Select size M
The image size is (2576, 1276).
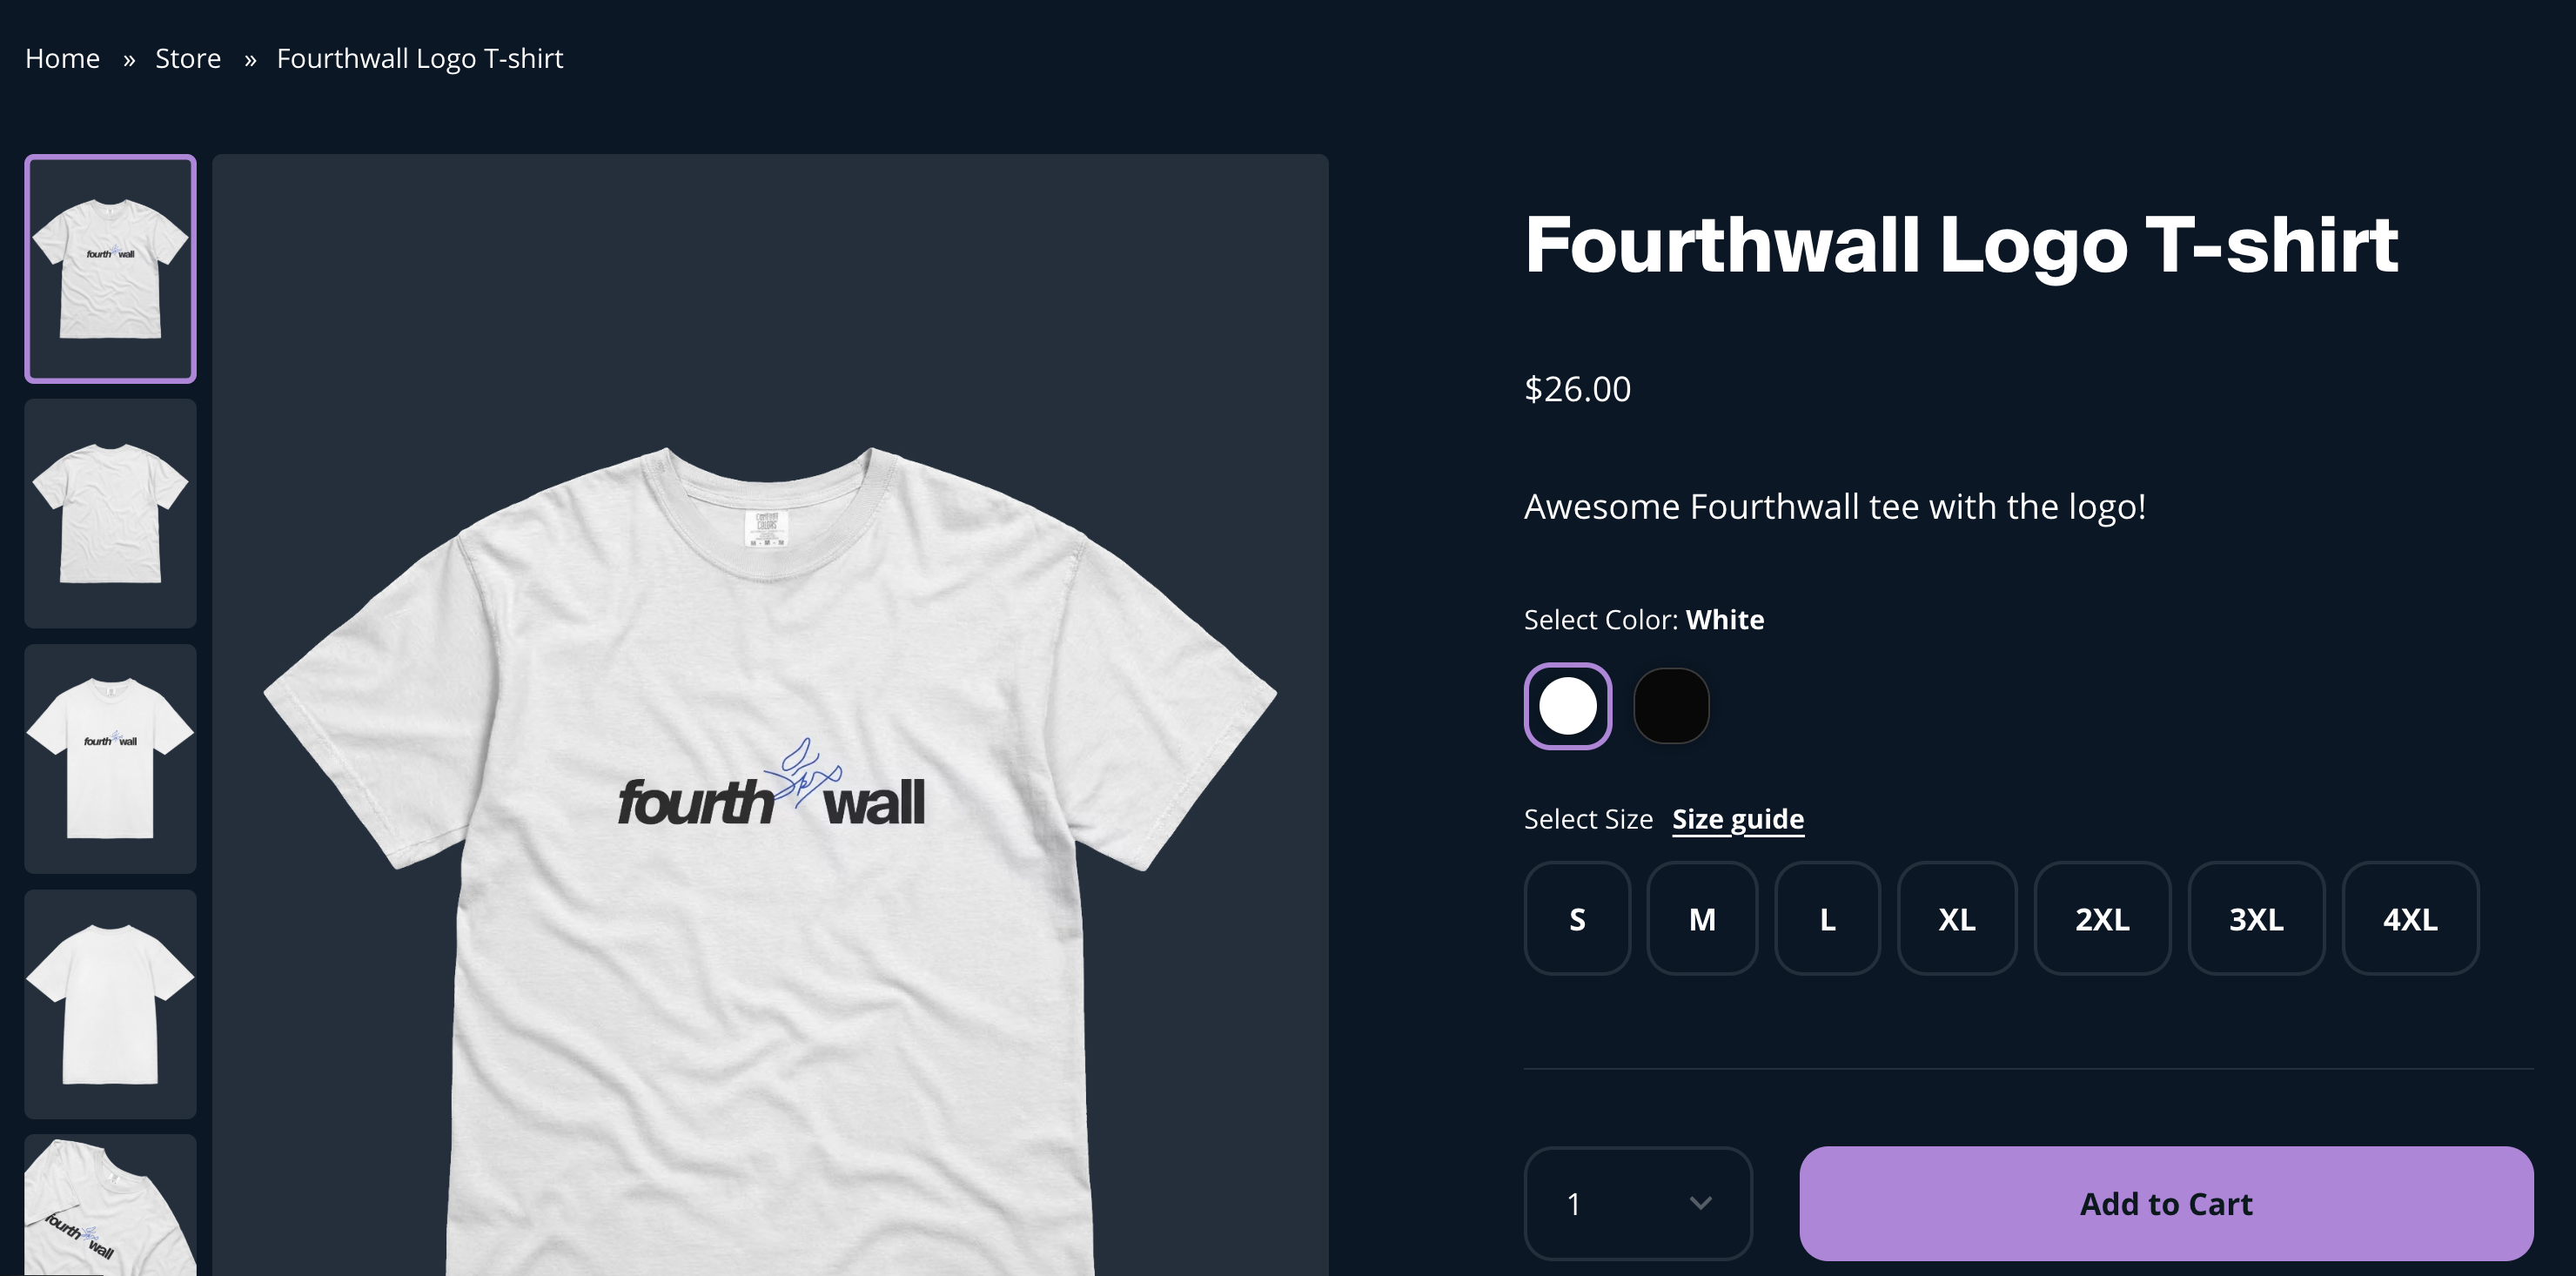(1702, 918)
